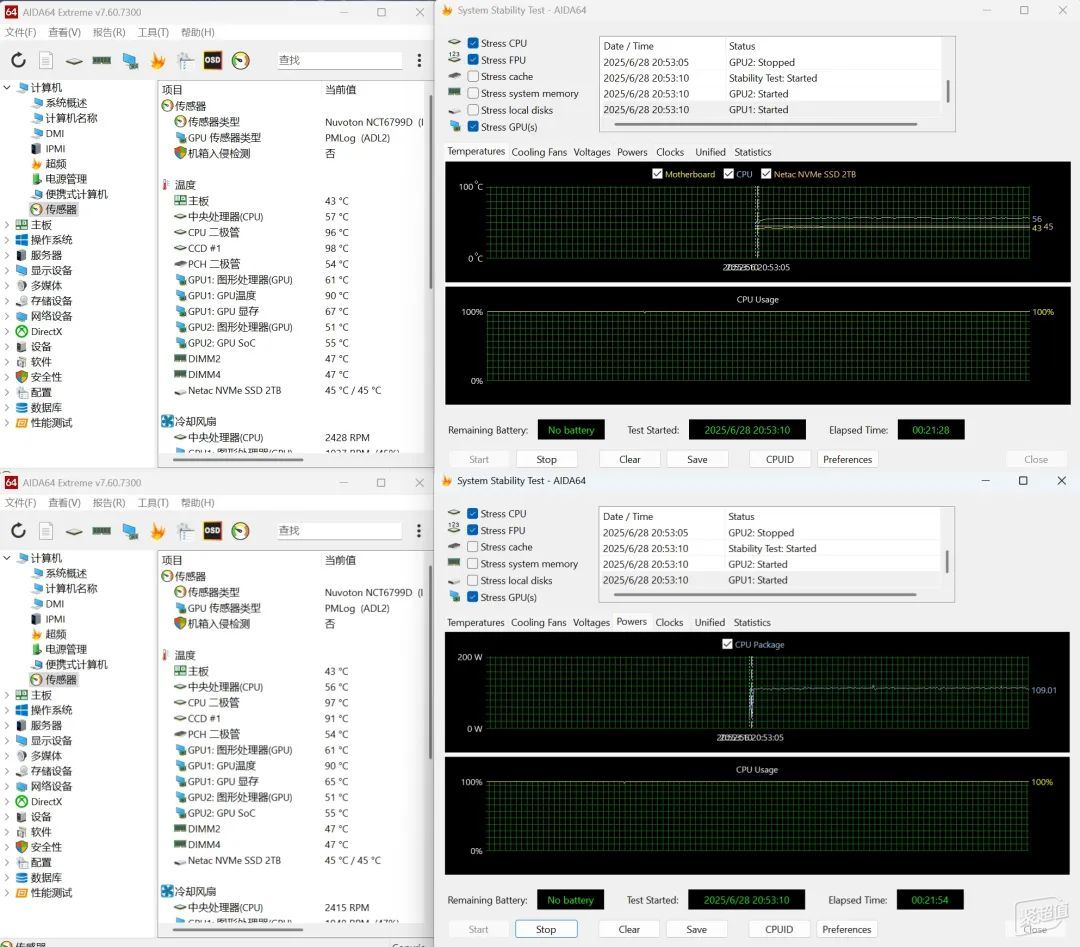The width and height of the screenshot is (1080, 947).
Task: Click Clear button in lower Stability Test window
Action: point(629,929)
